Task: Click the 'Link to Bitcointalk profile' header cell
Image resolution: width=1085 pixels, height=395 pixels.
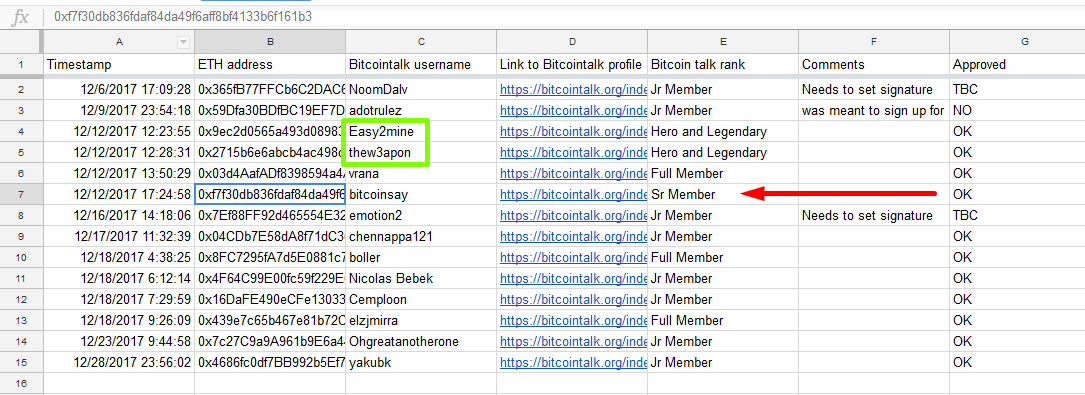Action: 572,64
